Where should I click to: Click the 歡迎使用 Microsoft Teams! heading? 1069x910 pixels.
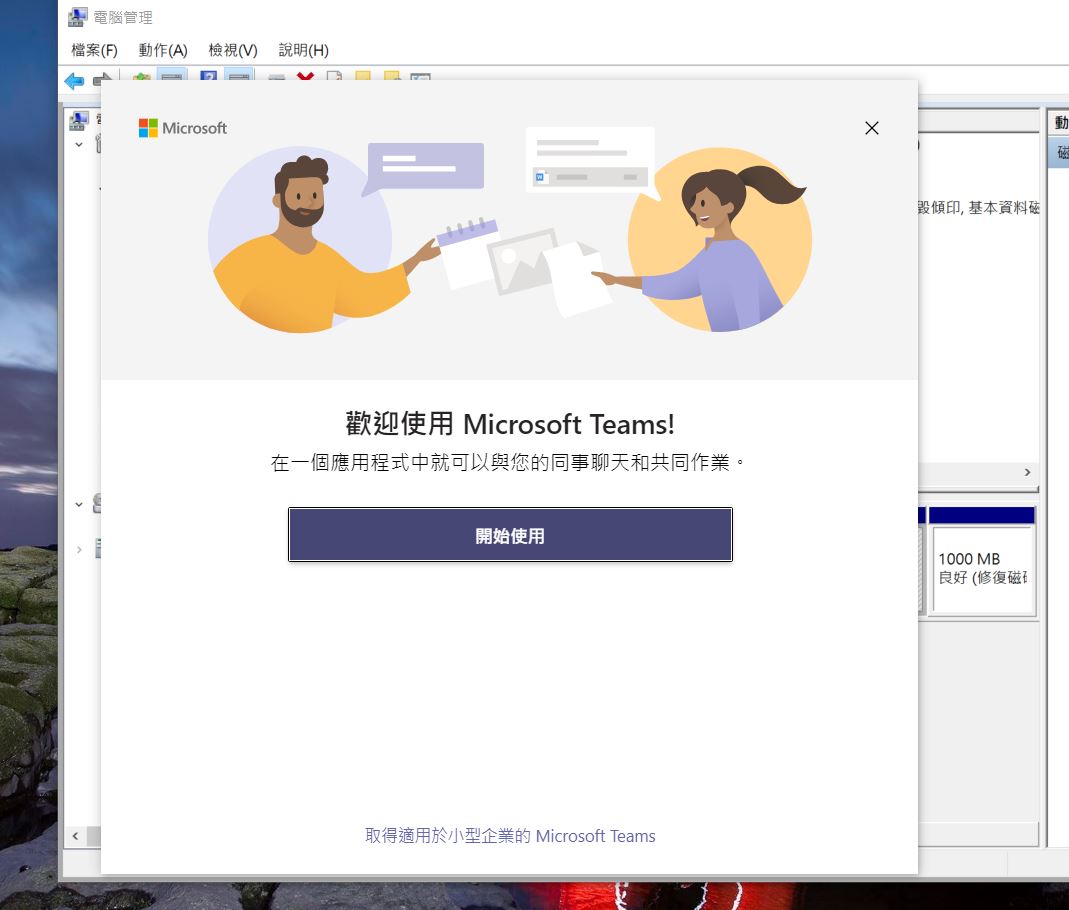click(510, 424)
